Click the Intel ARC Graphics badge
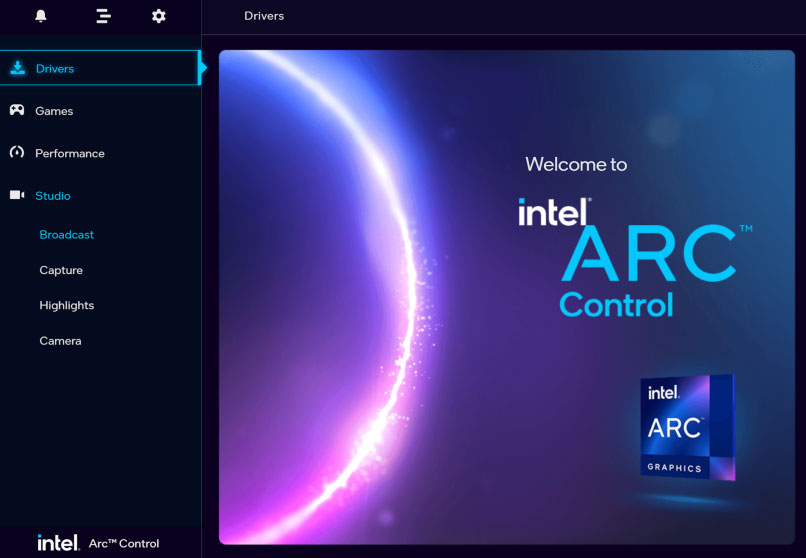Screen dimensions: 806x558 click(688, 427)
